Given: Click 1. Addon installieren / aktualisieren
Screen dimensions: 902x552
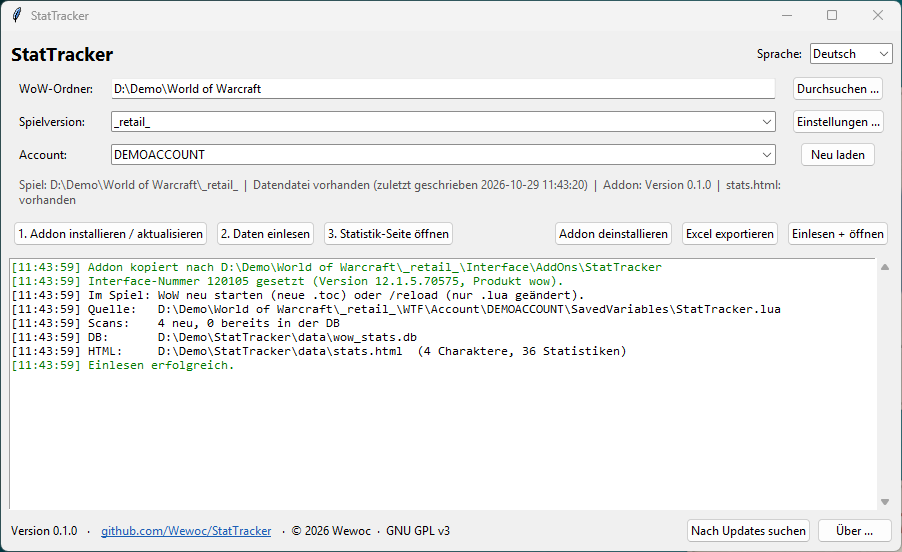Looking at the screenshot, I should tap(110, 234).
